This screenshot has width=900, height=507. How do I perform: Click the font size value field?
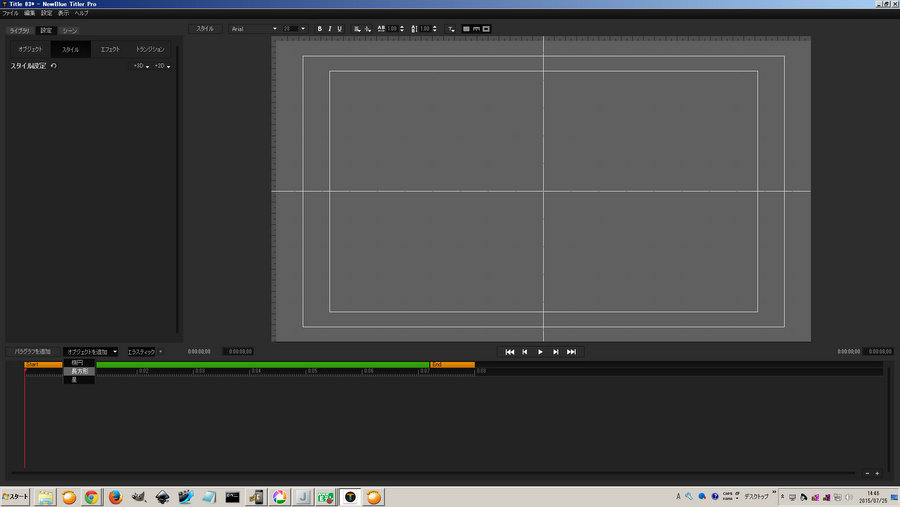click(290, 29)
